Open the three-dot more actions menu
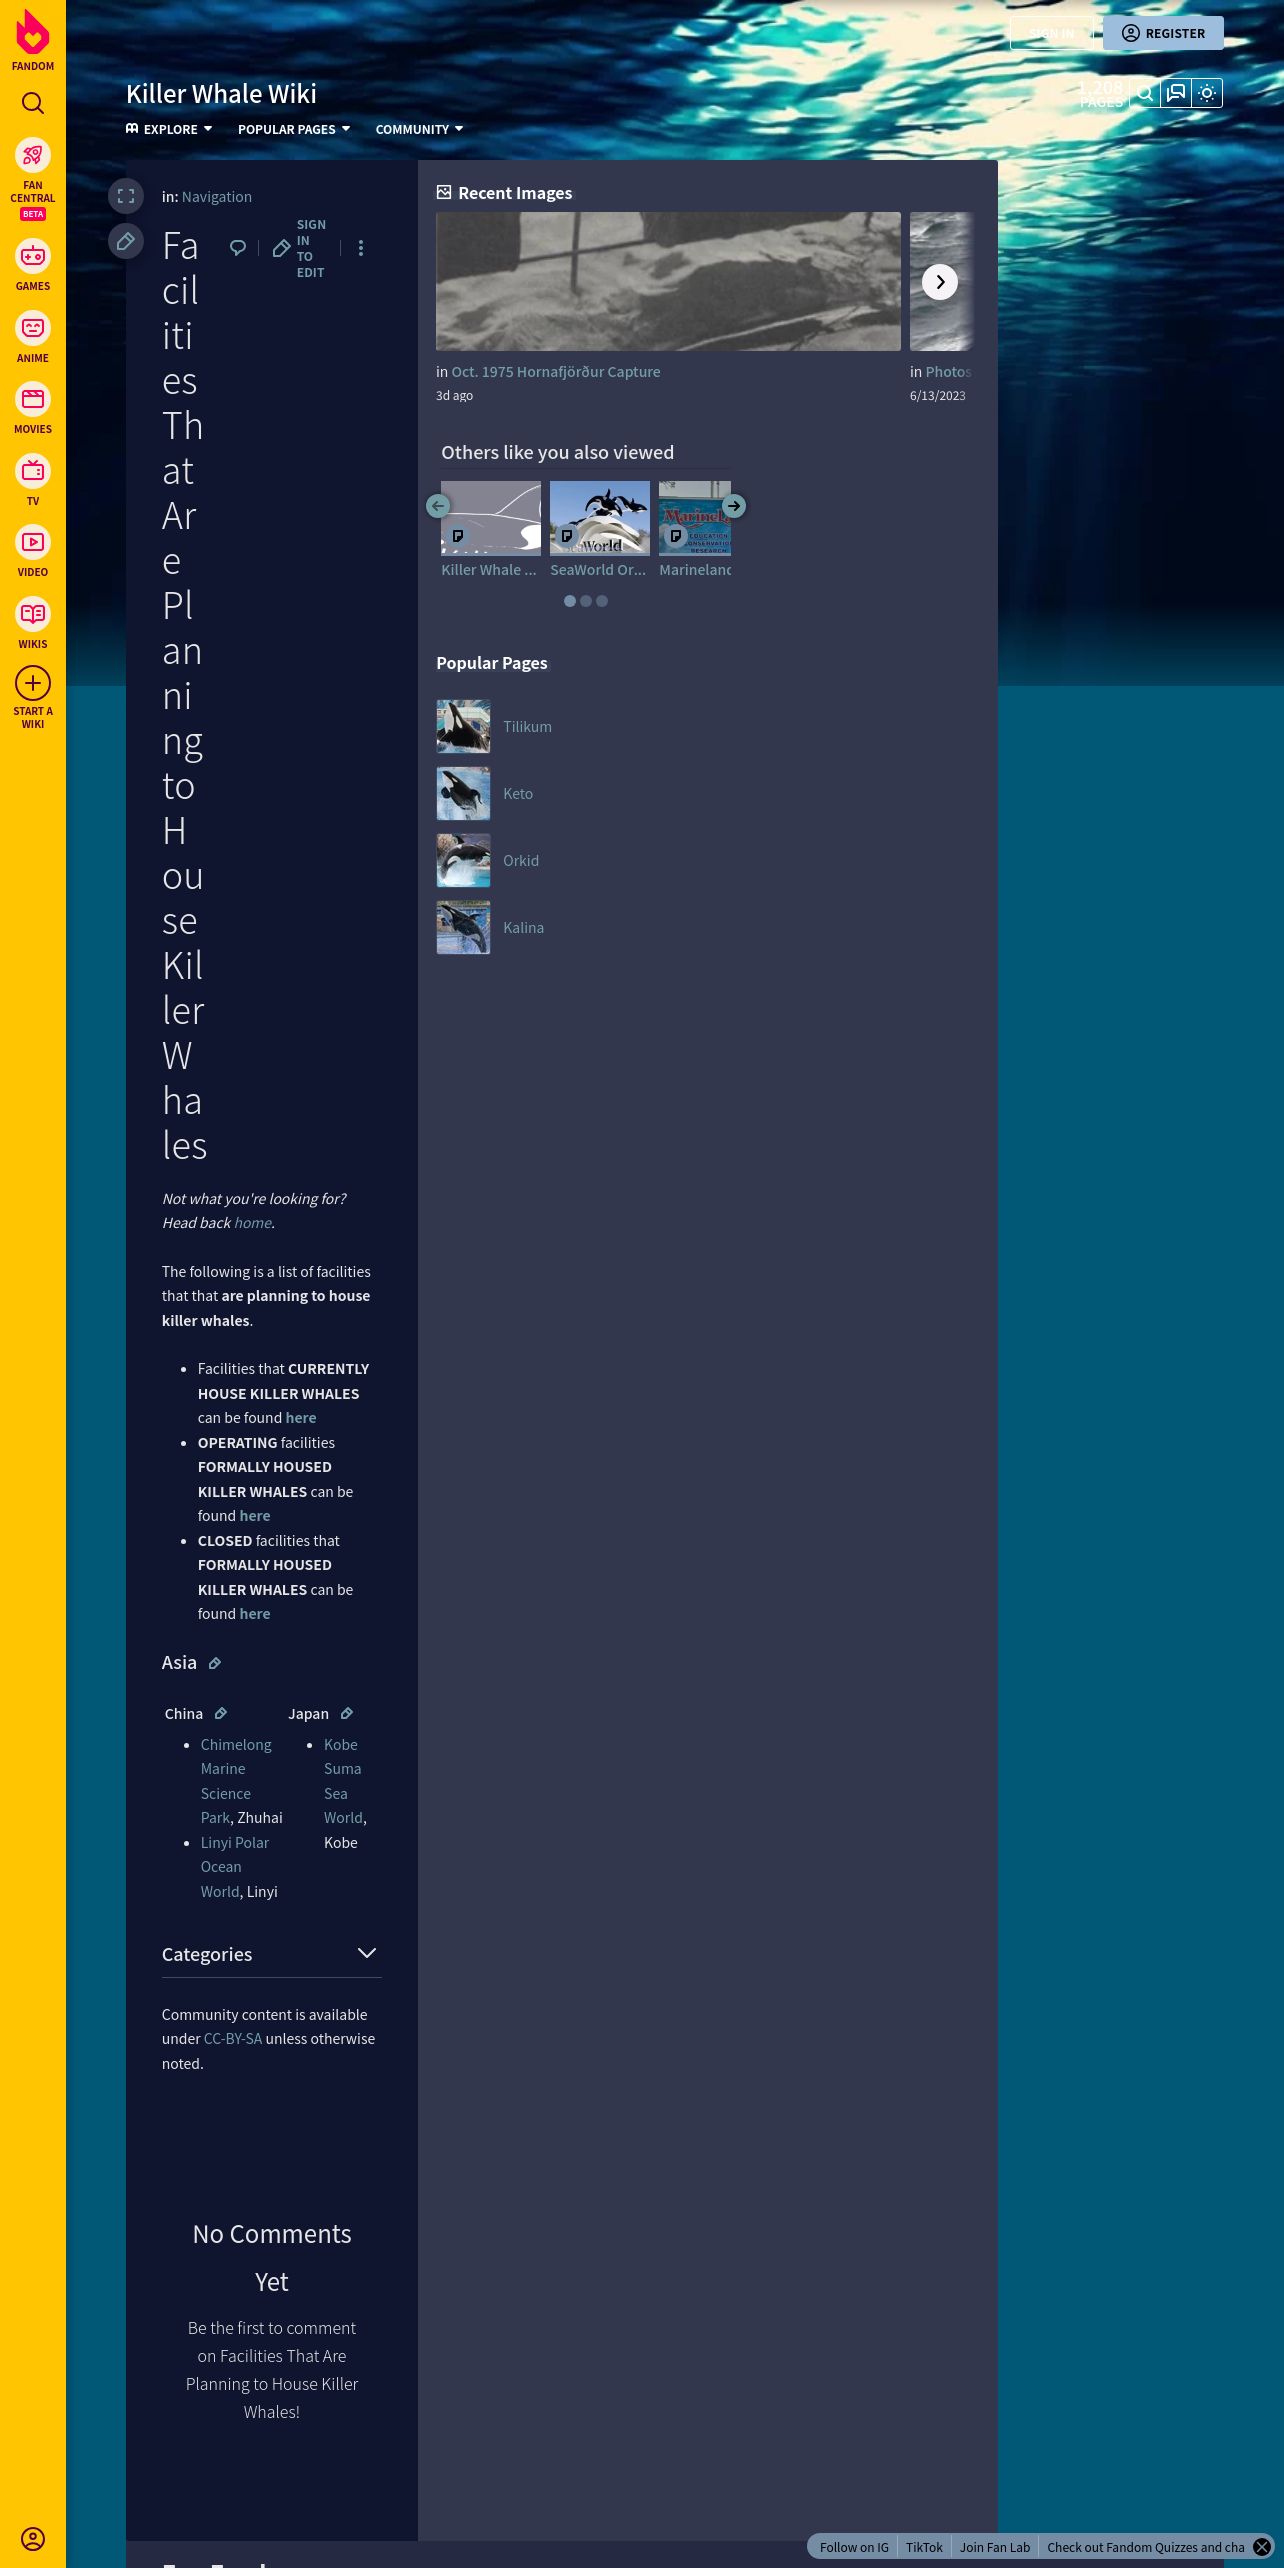The height and width of the screenshot is (2568, 1284). [361, 248]
